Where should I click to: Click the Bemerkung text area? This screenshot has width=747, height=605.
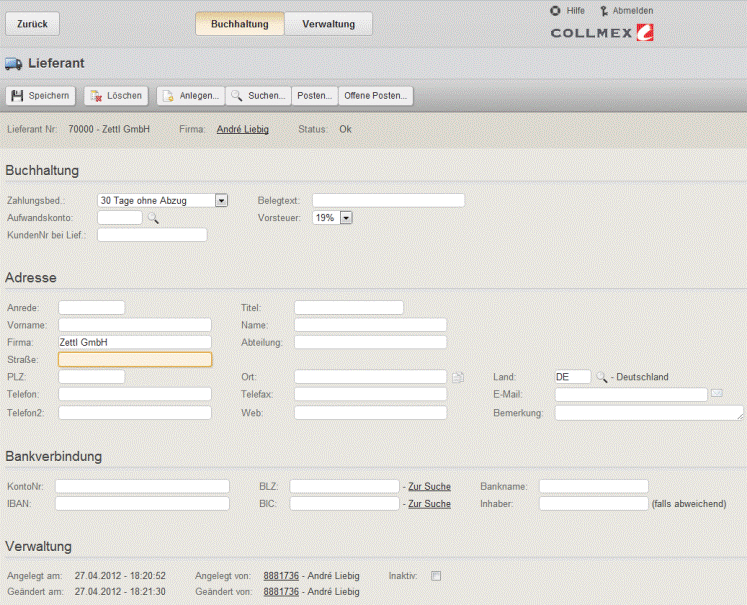coord(649,413)
